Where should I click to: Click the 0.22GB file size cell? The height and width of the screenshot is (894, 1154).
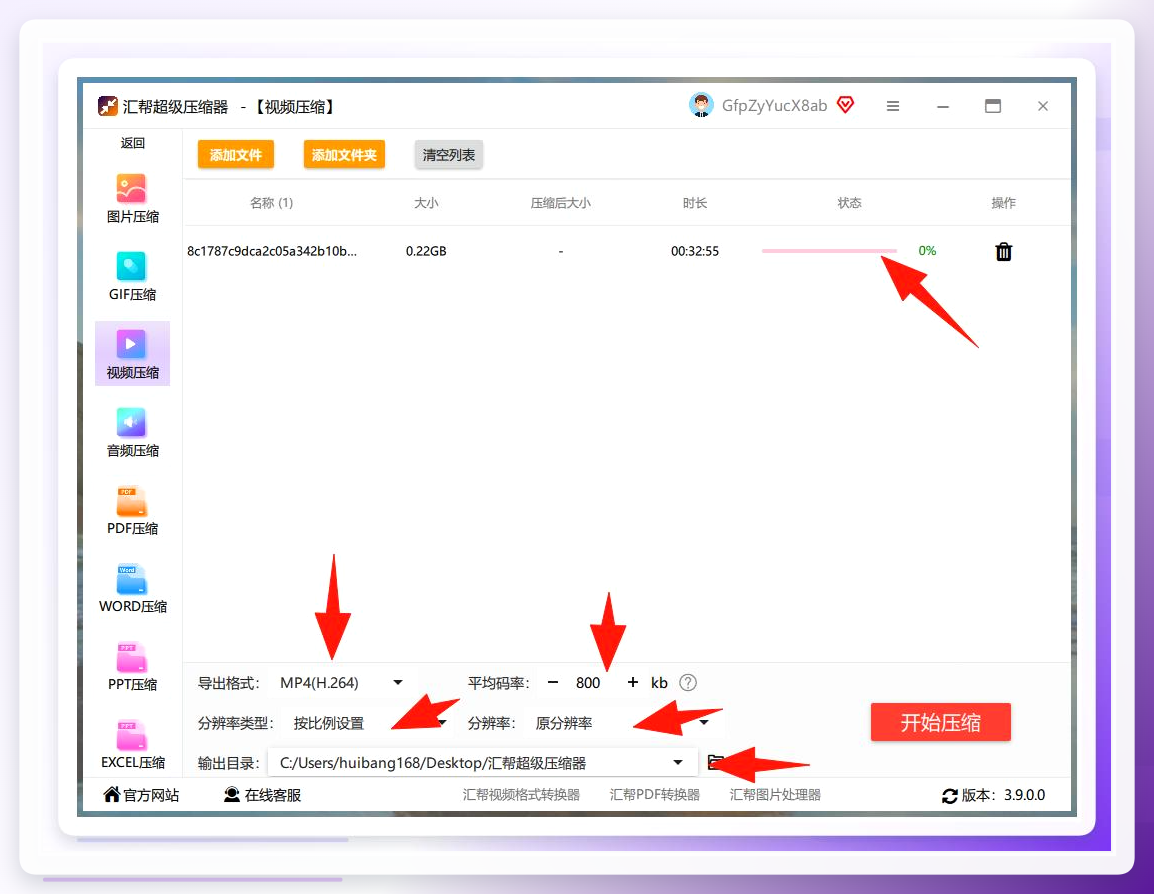click(426, 251)
